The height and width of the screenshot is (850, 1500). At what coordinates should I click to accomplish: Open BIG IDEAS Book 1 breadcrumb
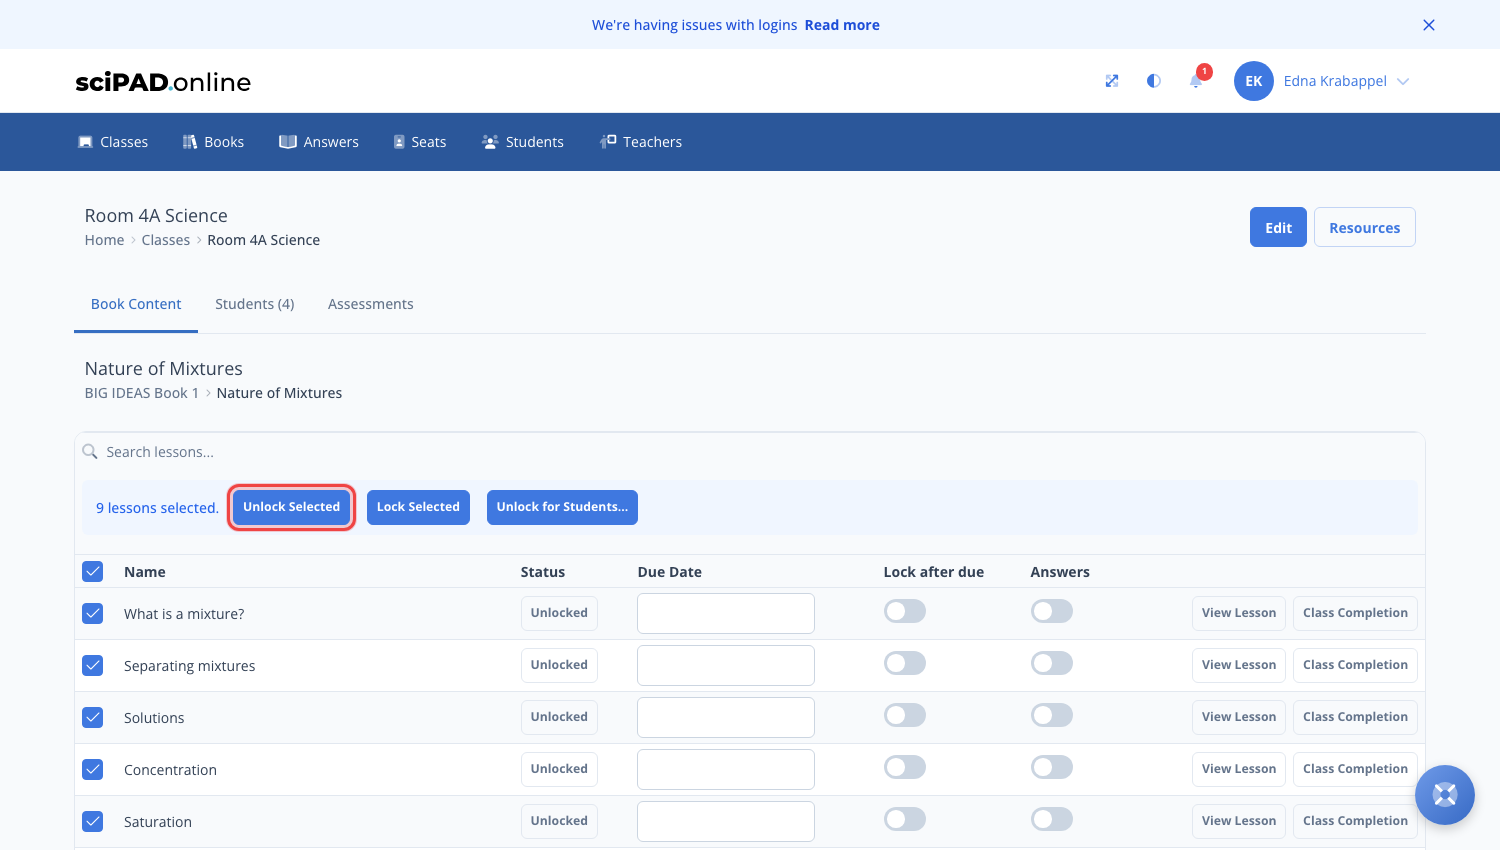pos(142,393)
